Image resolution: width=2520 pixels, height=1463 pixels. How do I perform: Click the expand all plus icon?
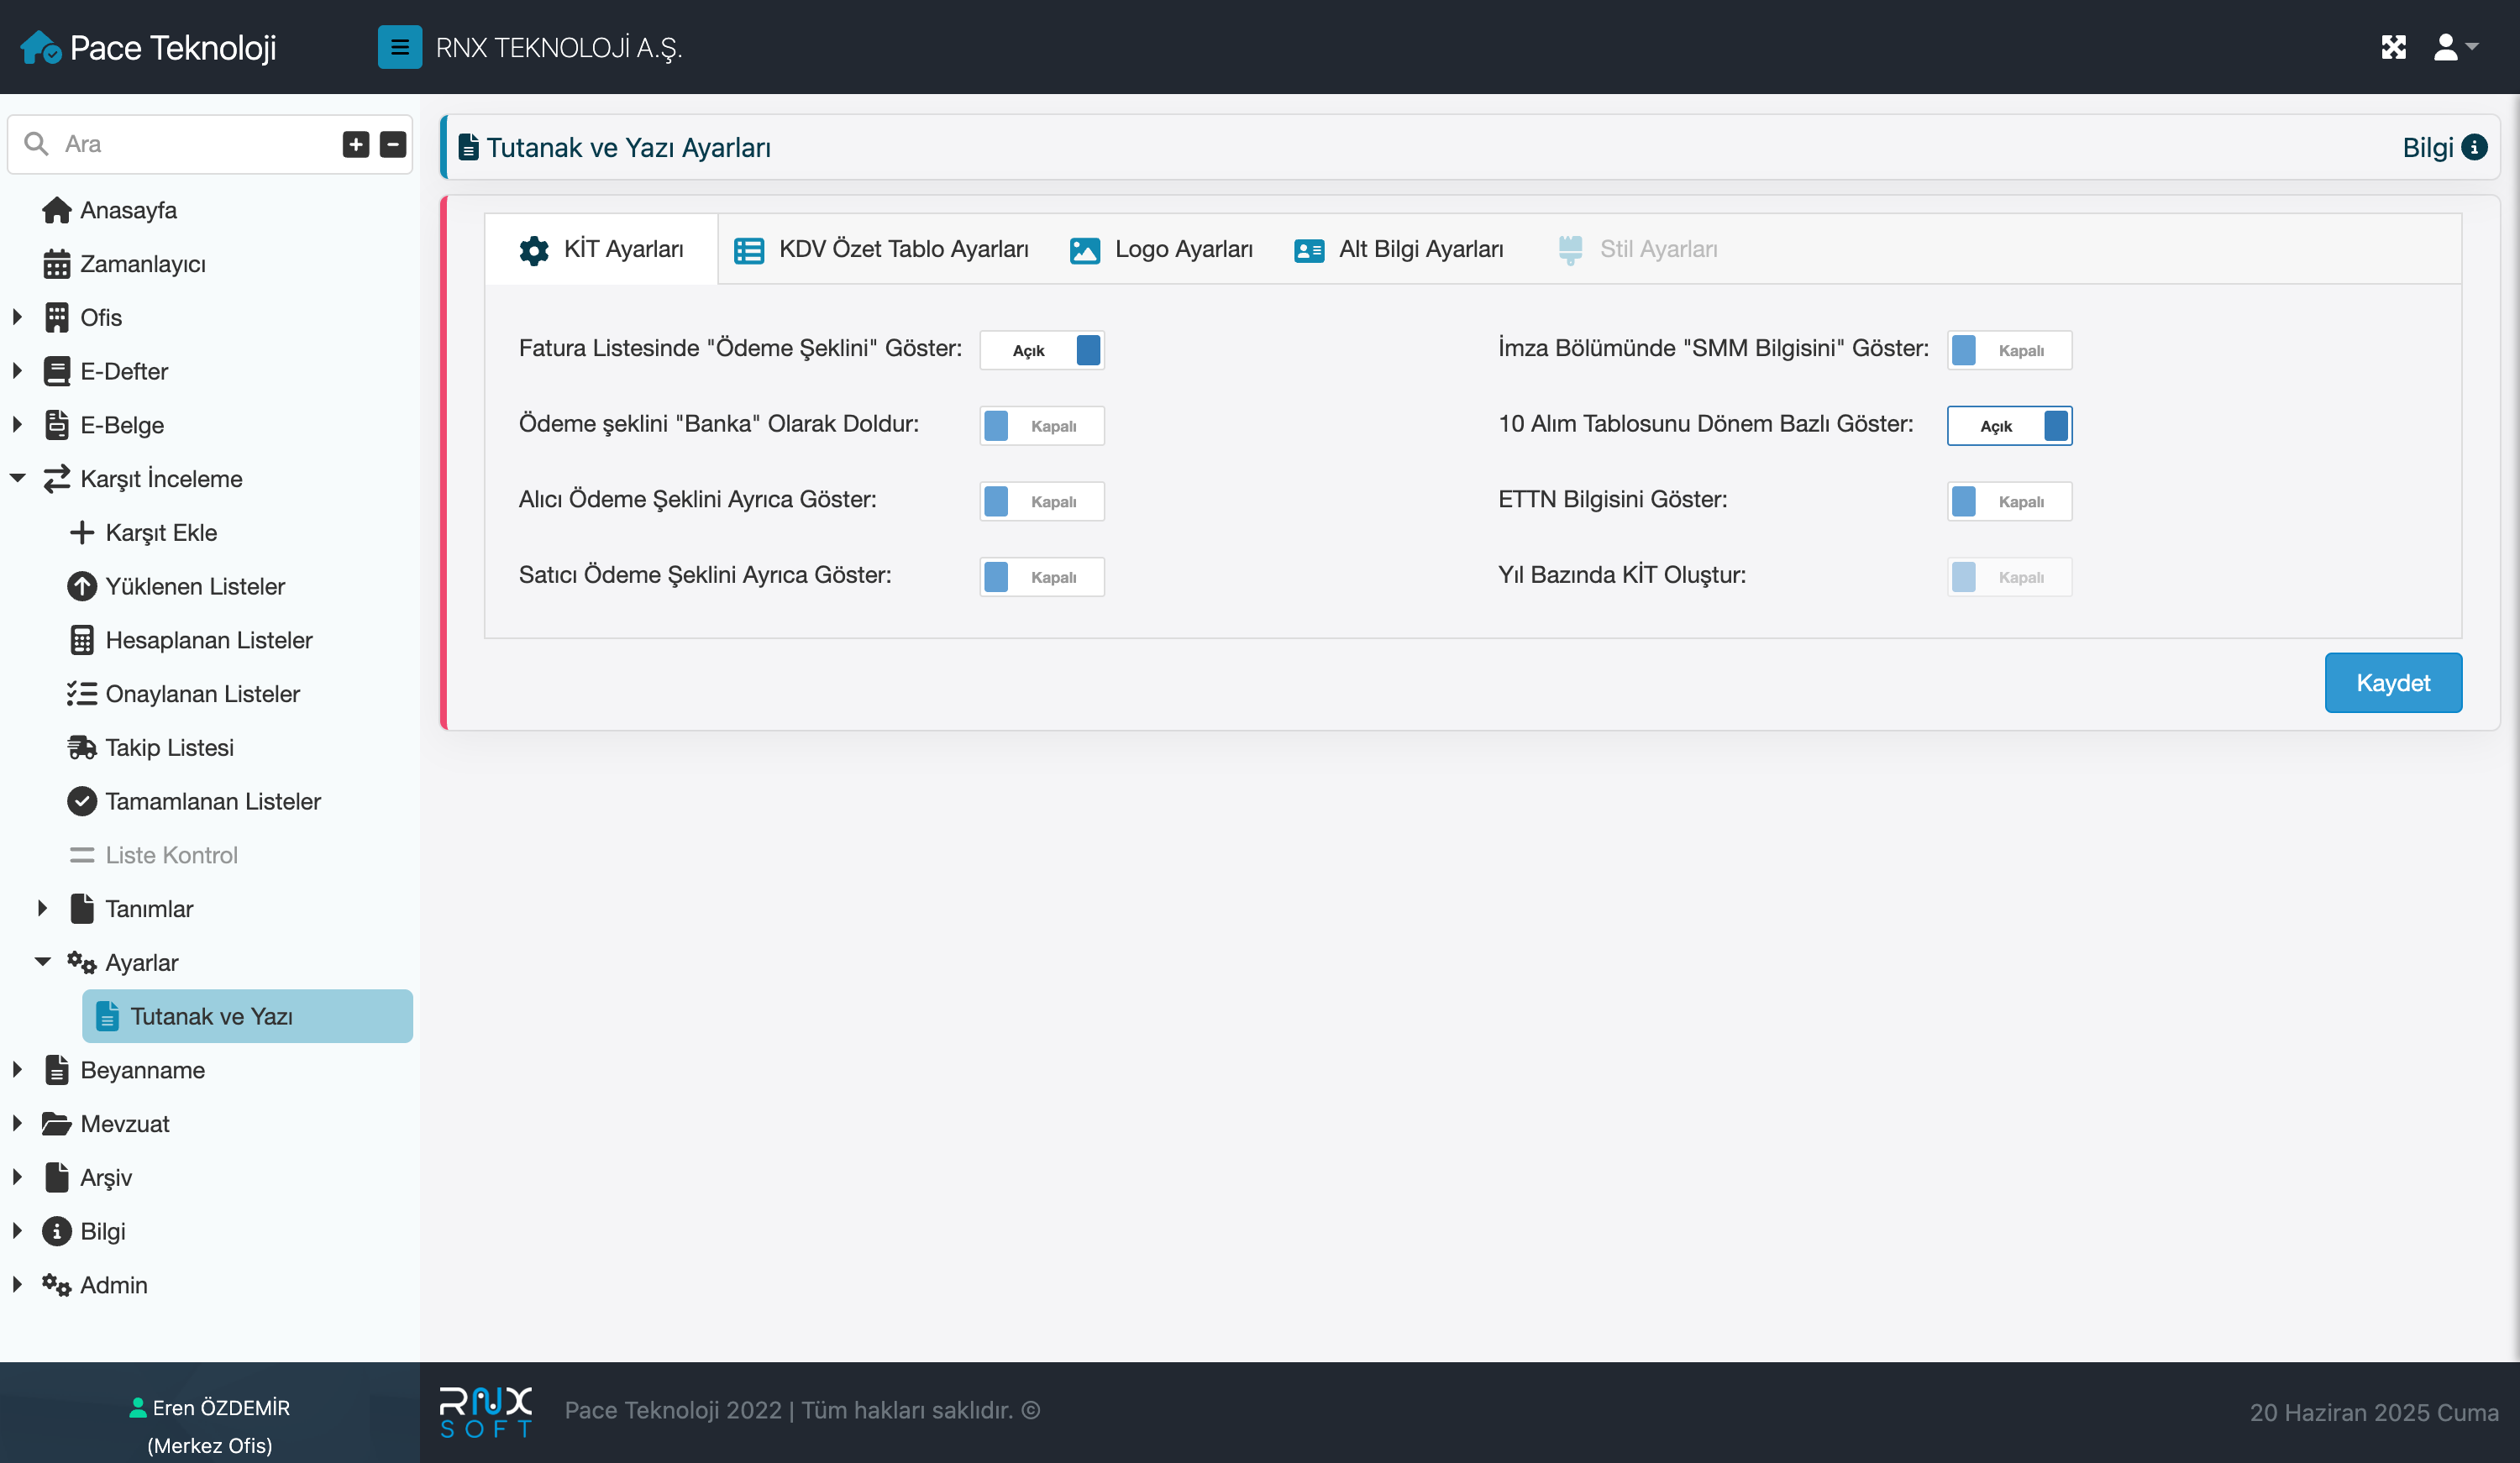tap(355, 144)
